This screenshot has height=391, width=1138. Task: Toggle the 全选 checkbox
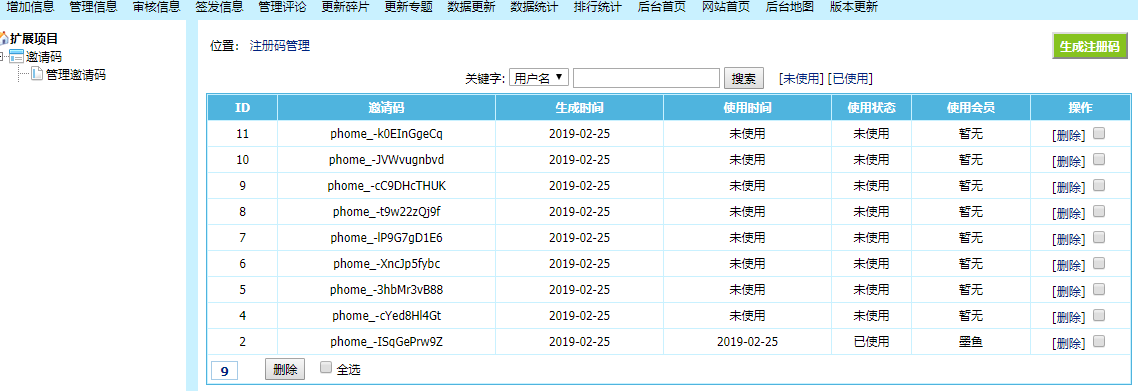(326, 367)
